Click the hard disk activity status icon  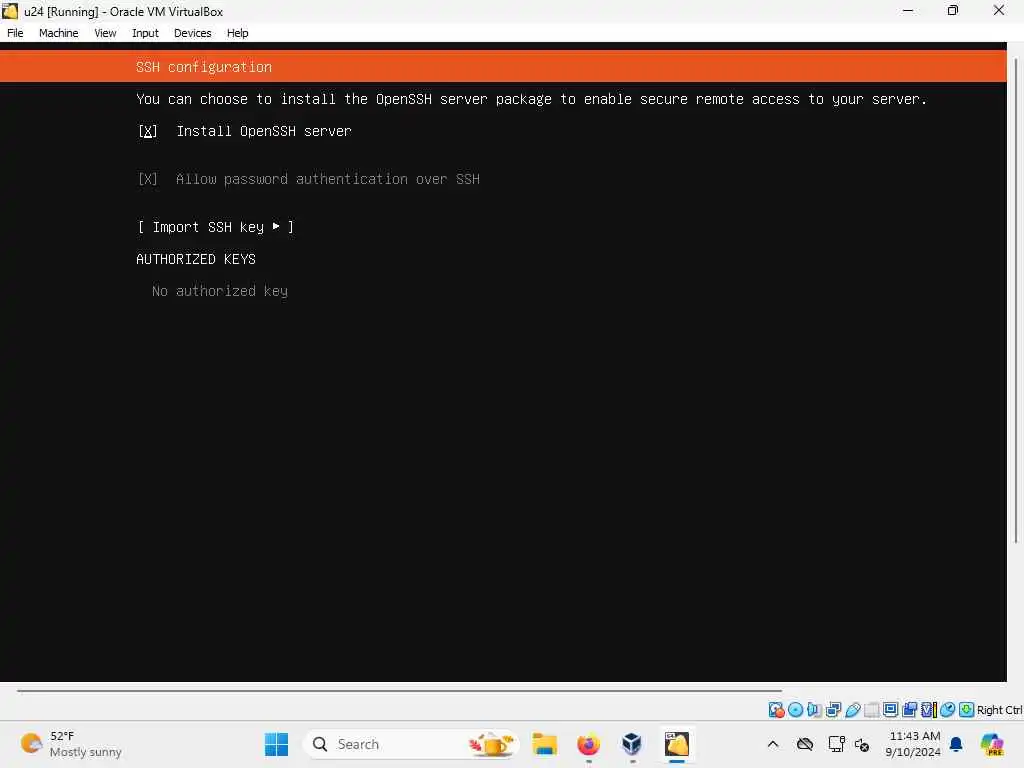776,710
